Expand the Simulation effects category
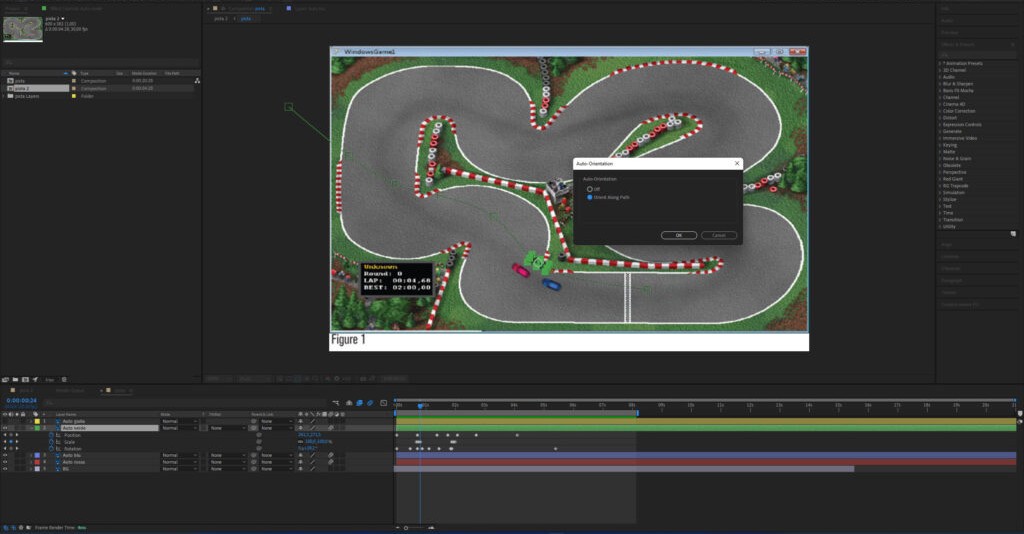1024x534 pixels. tap(940, 193)
